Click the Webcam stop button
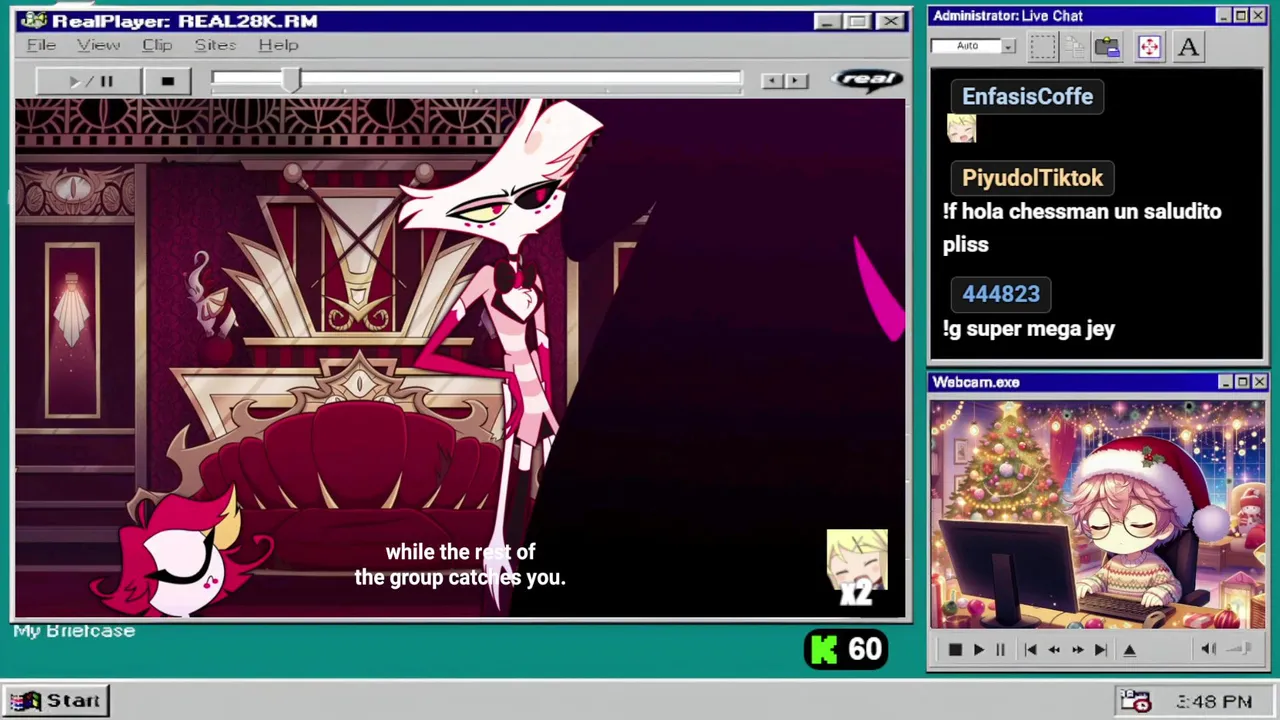Image resolution: width=1280 pixels, height=720 pixels. (x=955, y=650)
